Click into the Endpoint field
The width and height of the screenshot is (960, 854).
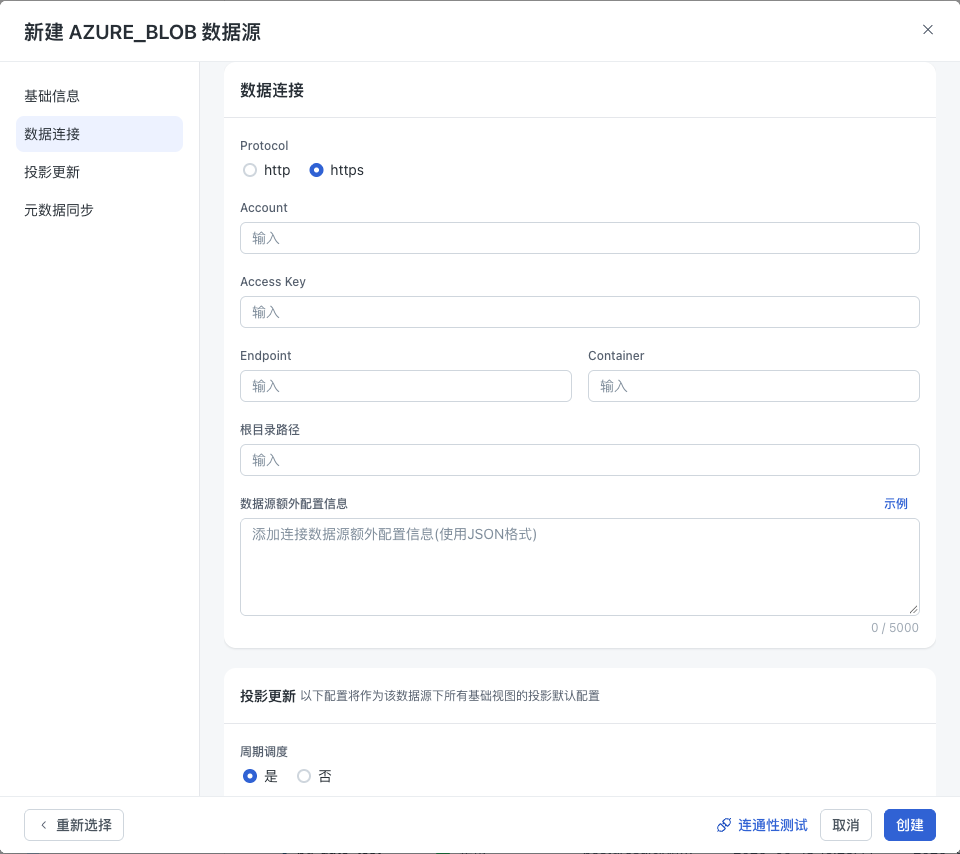[405, 386]
